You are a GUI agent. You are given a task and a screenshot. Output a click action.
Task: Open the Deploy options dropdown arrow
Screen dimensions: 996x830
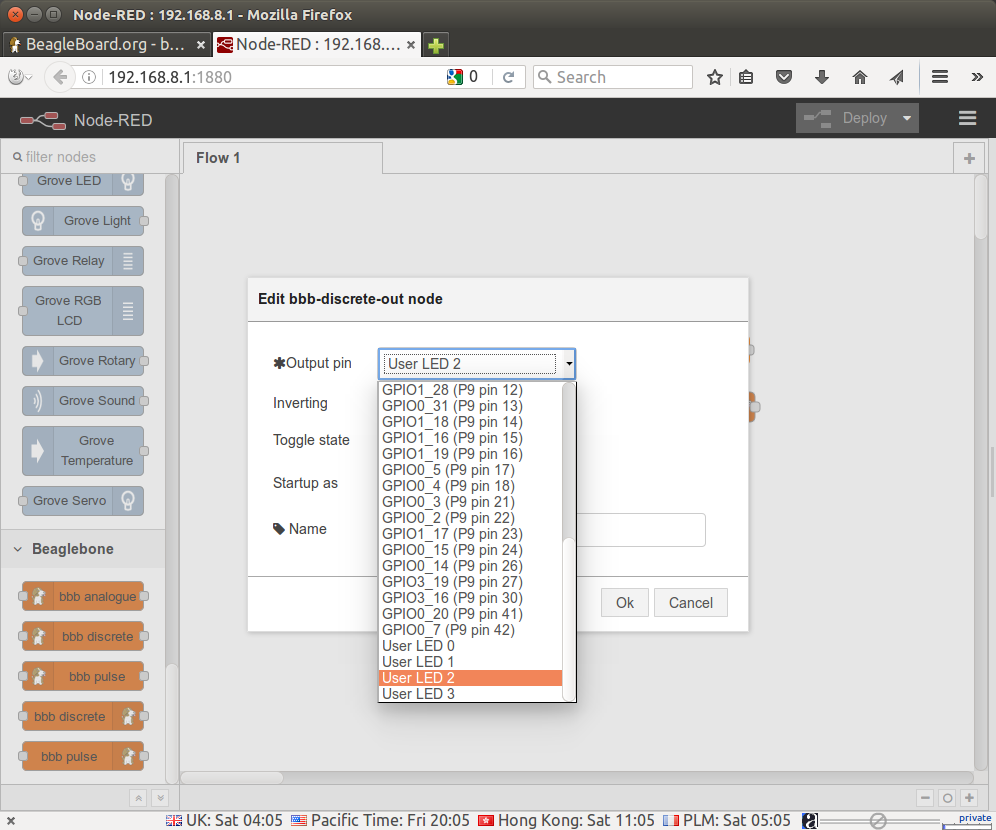point(907,118)
